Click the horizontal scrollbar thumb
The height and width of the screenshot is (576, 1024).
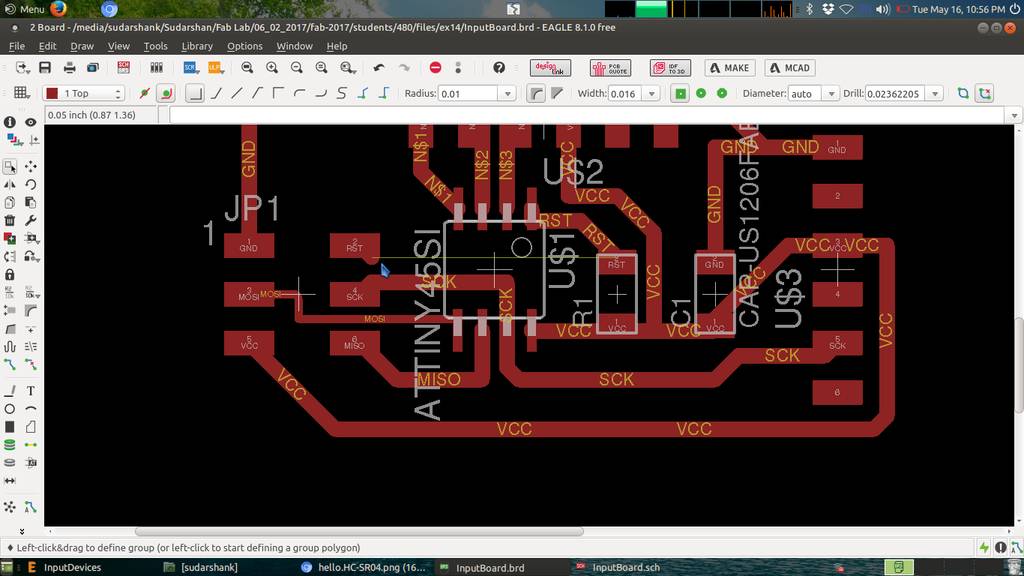tap(359, 532)
